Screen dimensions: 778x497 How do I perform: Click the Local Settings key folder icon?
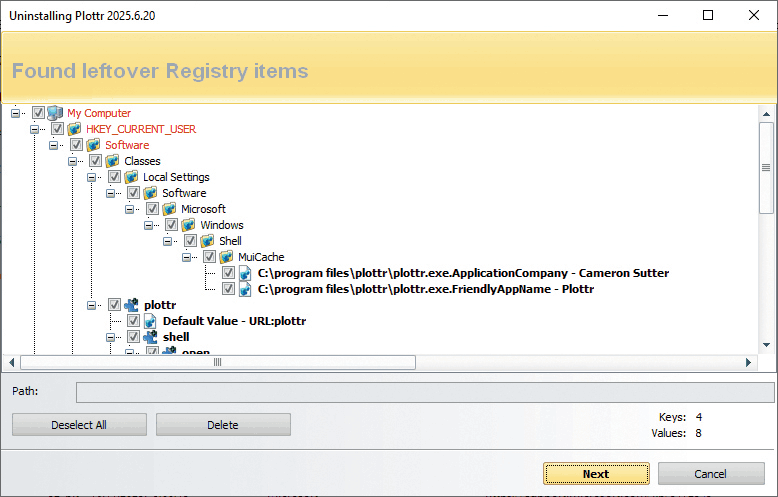(131, 177)
